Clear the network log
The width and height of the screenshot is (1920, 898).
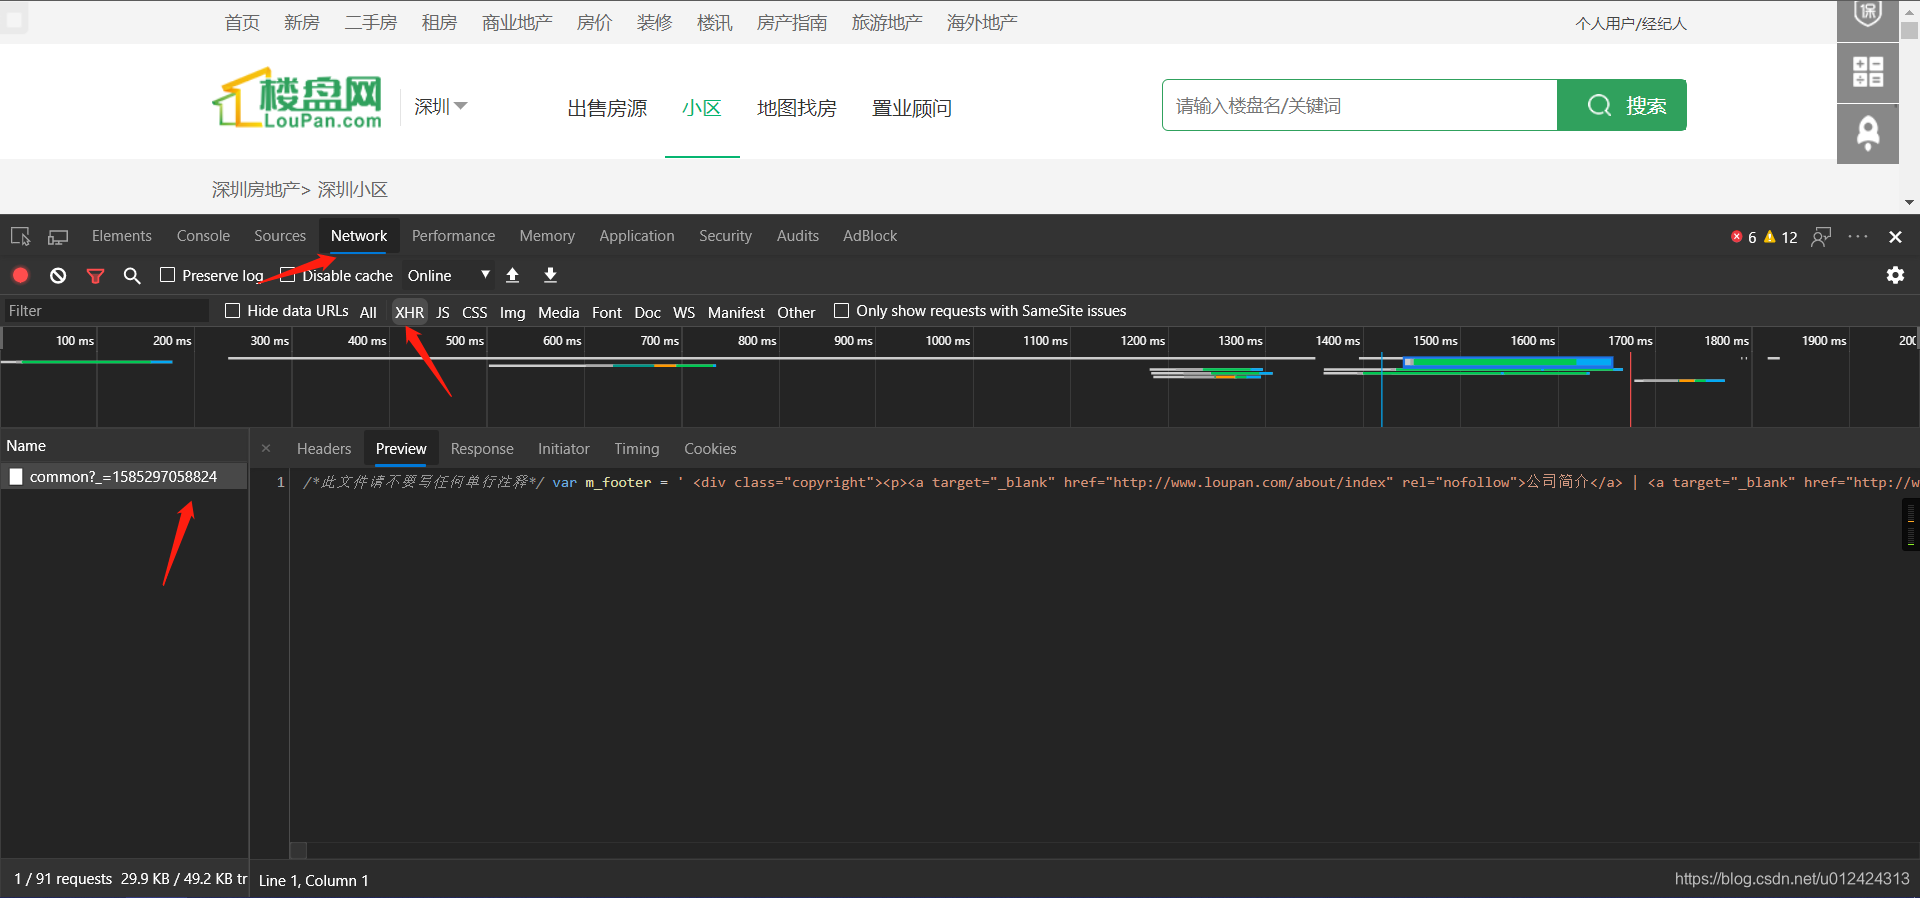[x=58, y=275]
